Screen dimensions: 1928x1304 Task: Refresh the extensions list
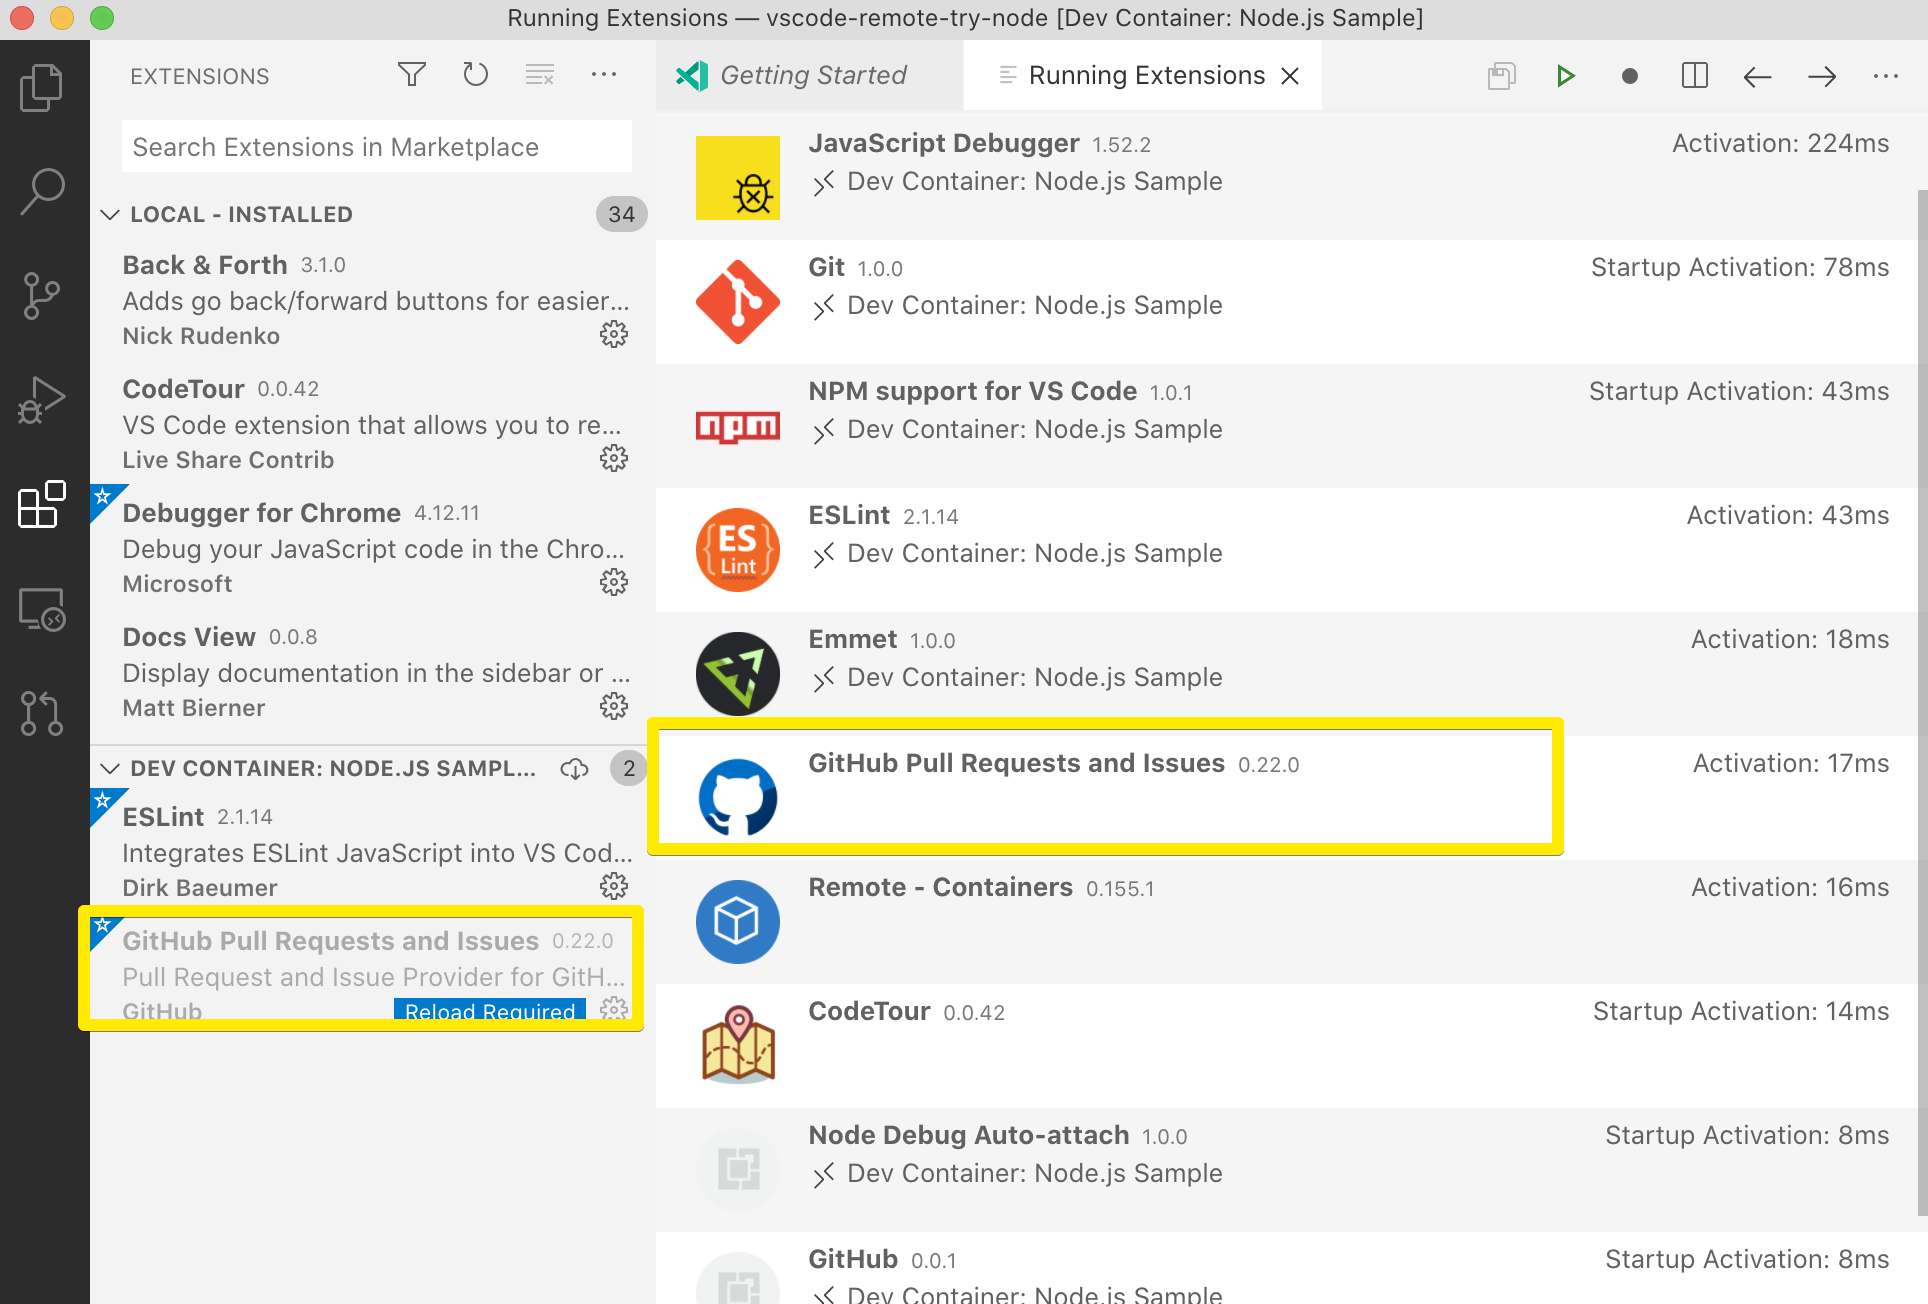[476, 75]
